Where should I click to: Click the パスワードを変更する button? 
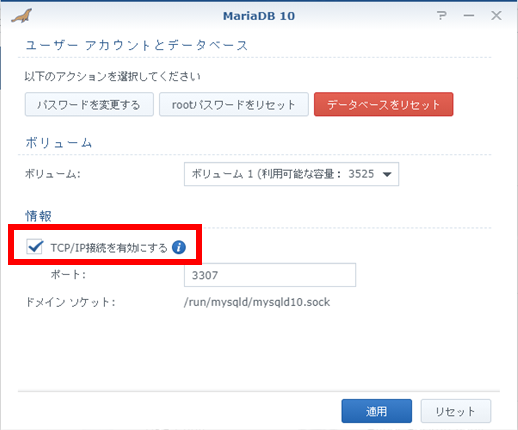point(89,105)
